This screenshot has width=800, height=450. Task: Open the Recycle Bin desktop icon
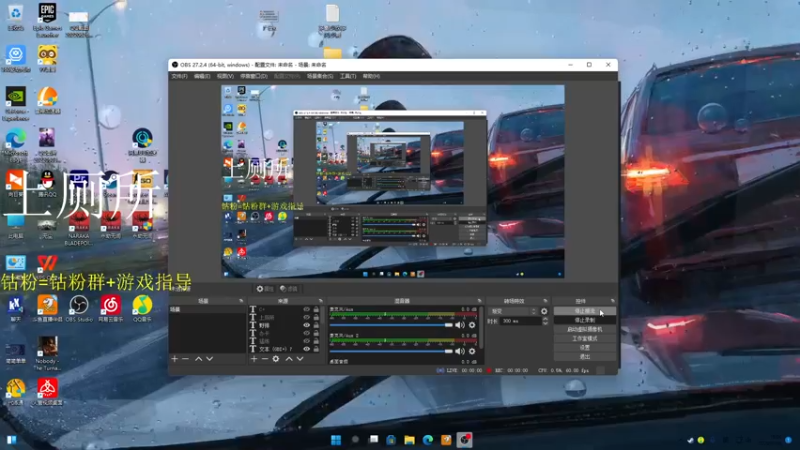[15, 18]
